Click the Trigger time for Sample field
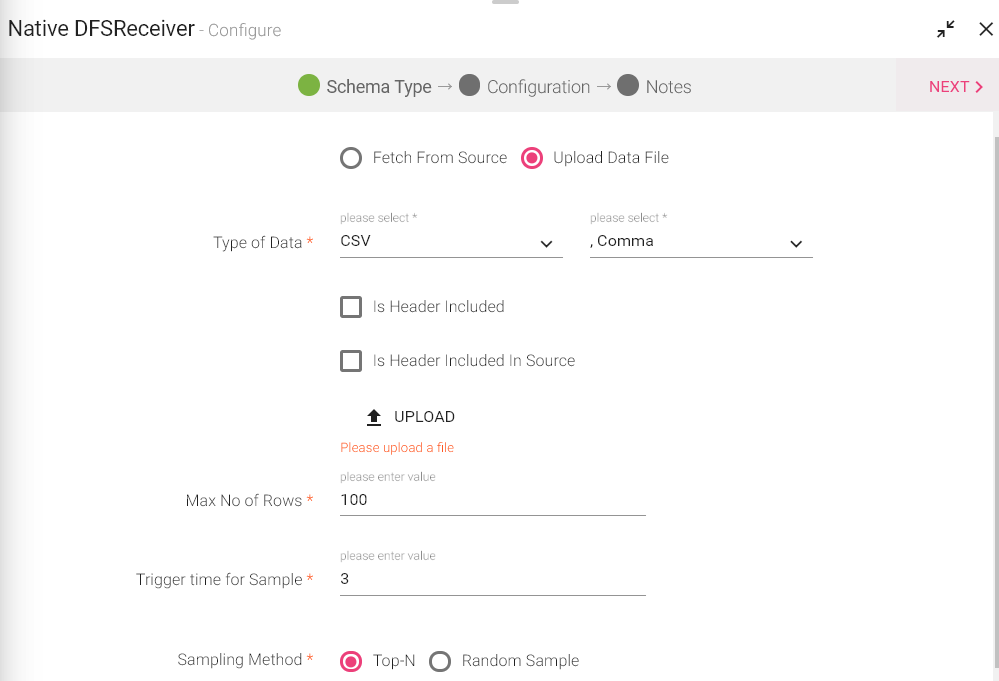999x681 pixels. 492,580
